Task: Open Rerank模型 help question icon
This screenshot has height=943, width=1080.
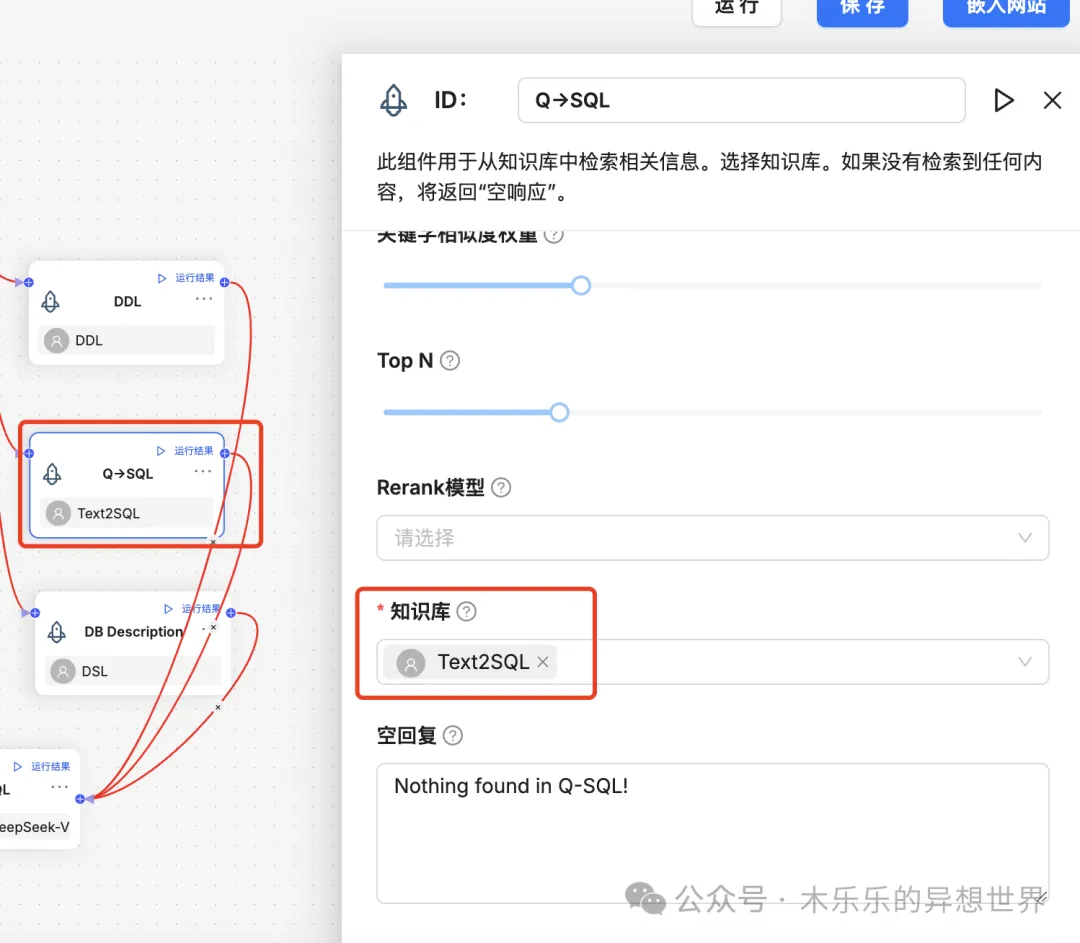Action: pos(501,488)
